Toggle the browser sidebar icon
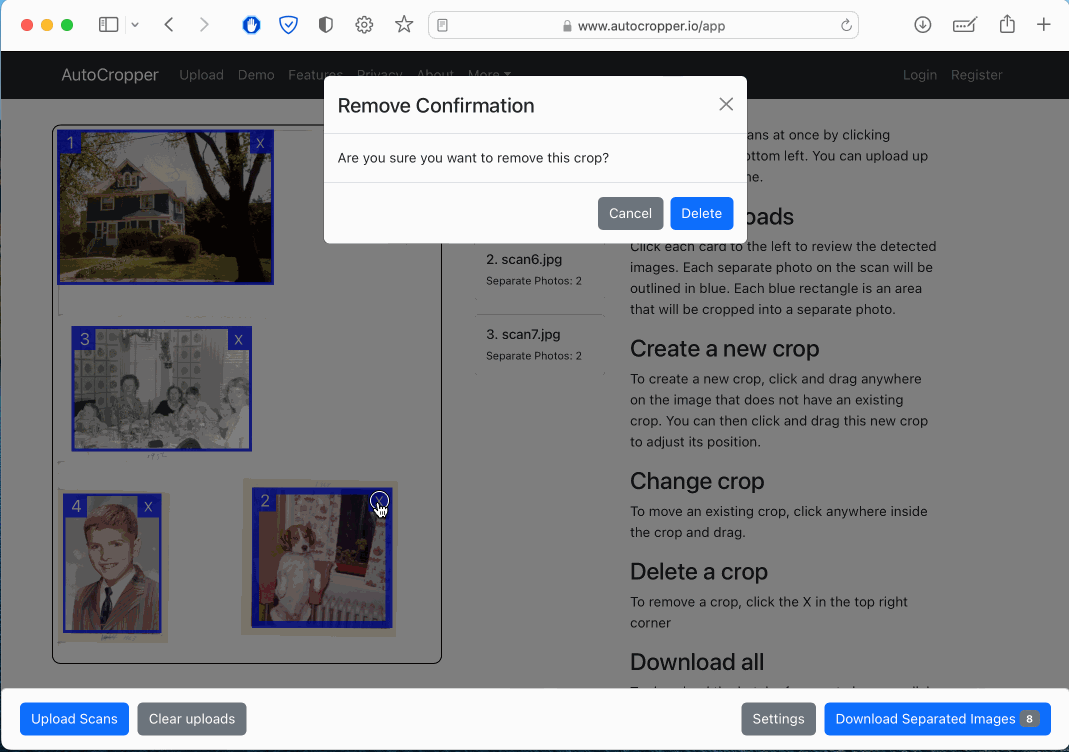The image size is (1069, 752). (108, 24)
